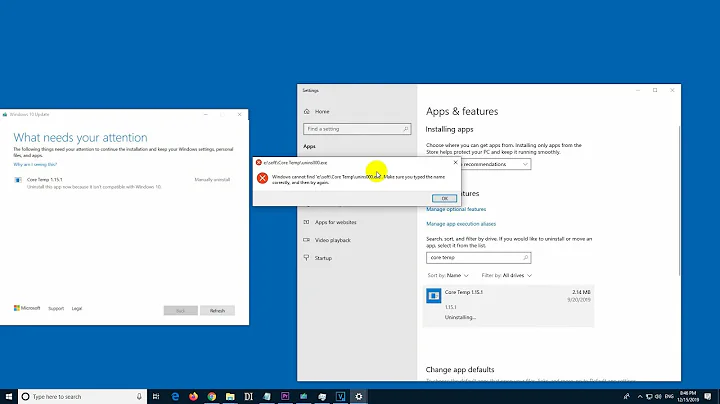The width and height of the screenshot is (720, 404).
Task: Close the uninstall error dialog
Action: (x=455, y=163)
